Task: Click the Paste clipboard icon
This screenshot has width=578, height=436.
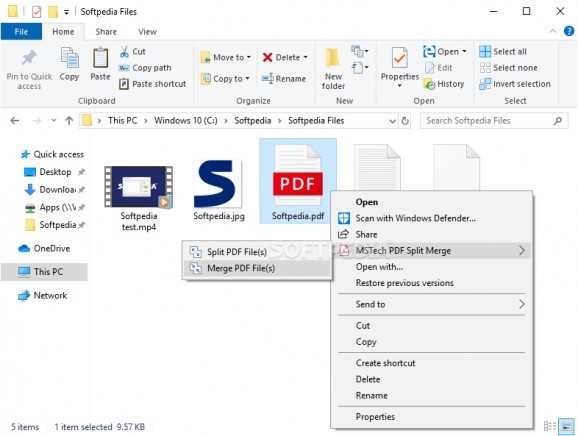Action: pyautogui.click(x=100, y=58)
